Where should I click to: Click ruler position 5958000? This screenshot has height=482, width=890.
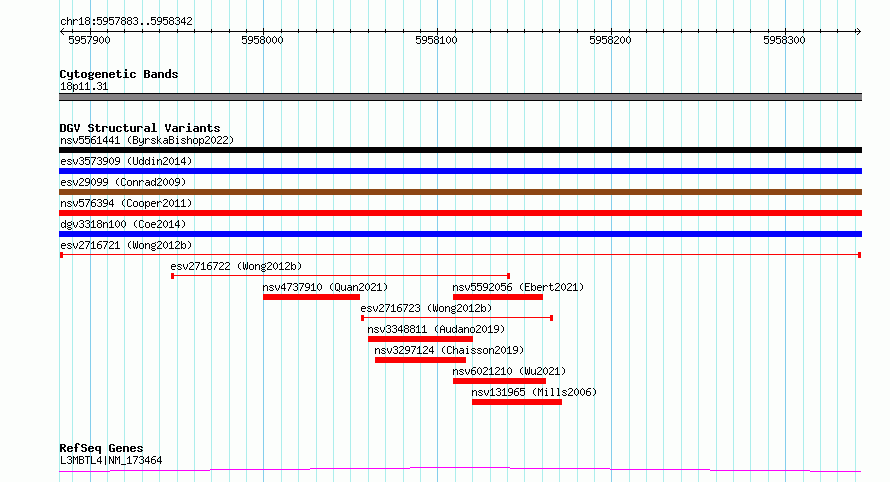tap(262, 40)
